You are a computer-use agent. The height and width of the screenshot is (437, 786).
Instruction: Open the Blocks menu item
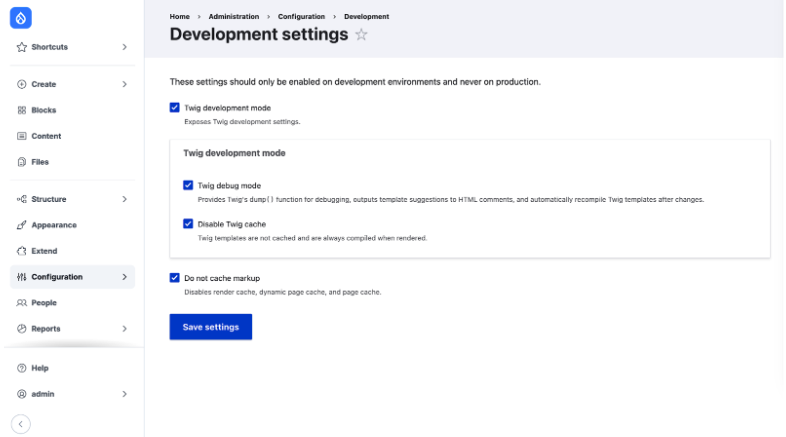coord(73,110)
